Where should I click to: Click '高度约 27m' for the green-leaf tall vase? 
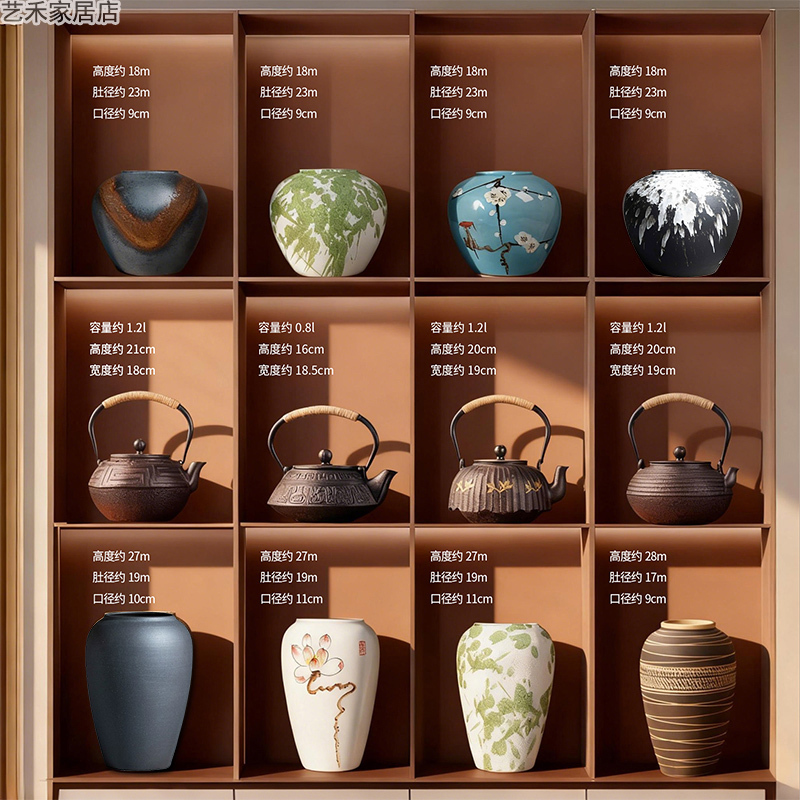(458, 556)
